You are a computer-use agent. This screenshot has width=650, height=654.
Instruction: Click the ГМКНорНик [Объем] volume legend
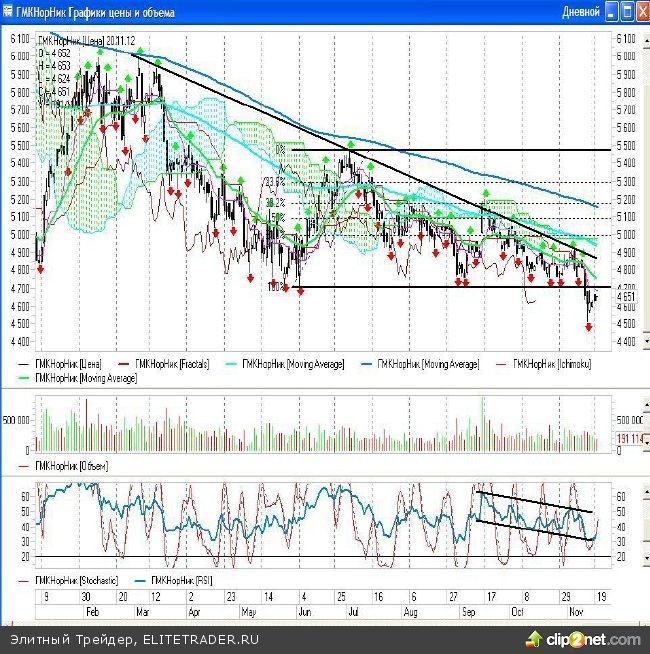click(x=70, y=466)
